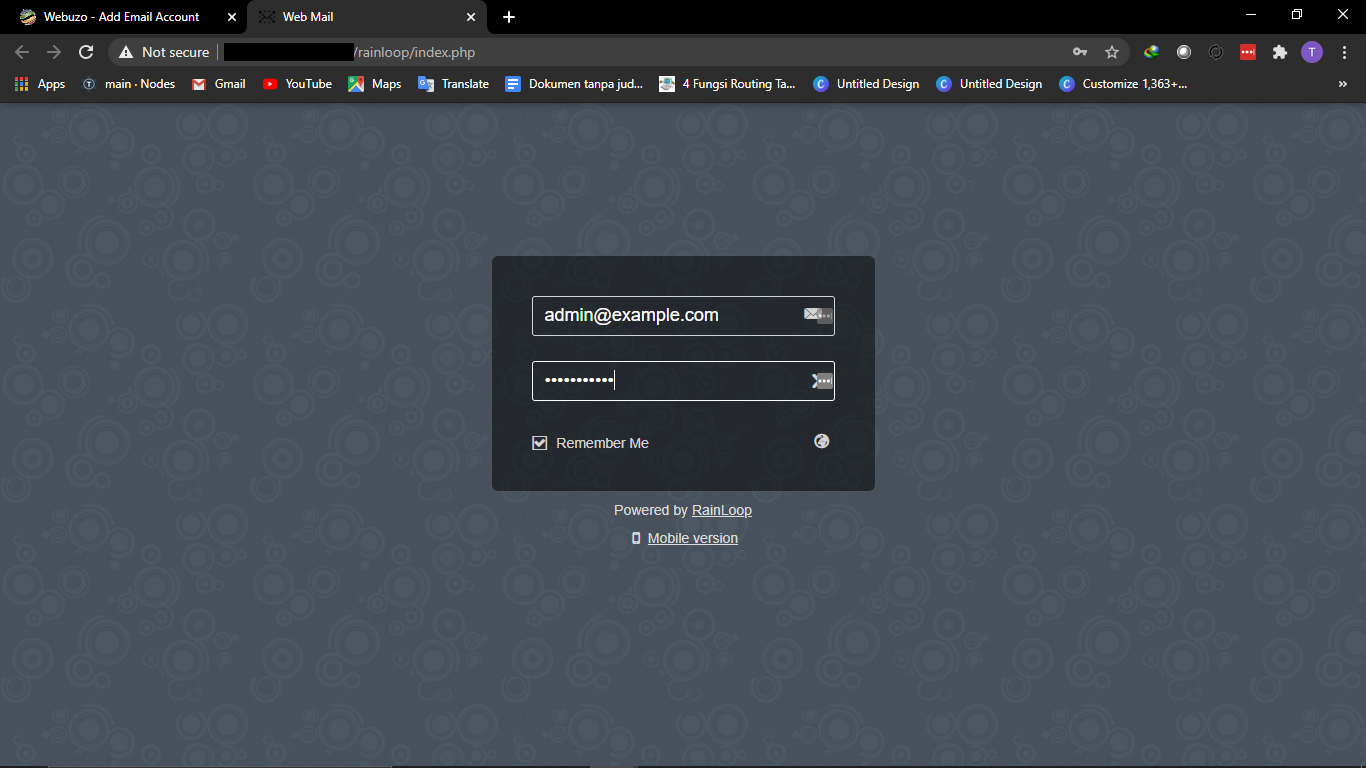The width and height of the screenshot is (1366, 768).
Task: Open the saved passwords key icon
Action: [x=1080, y=52]
